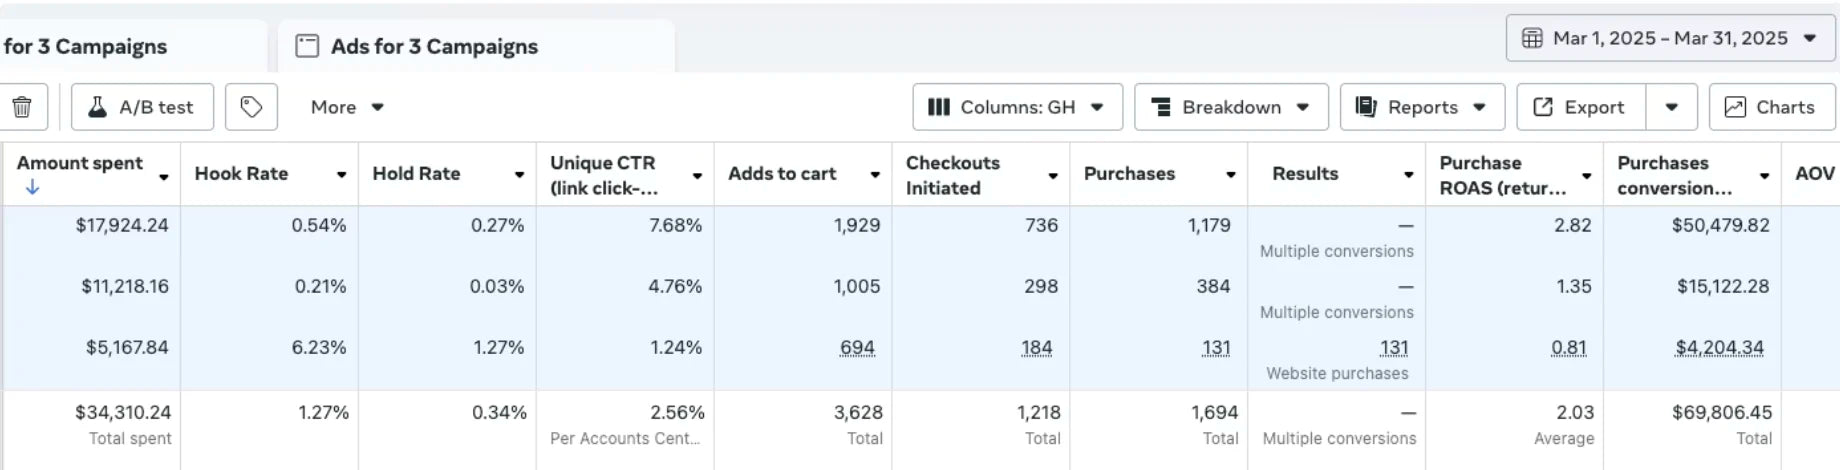Sort by Amount spent column header
The image size is (1840, 470).
[x=80, y=163]
